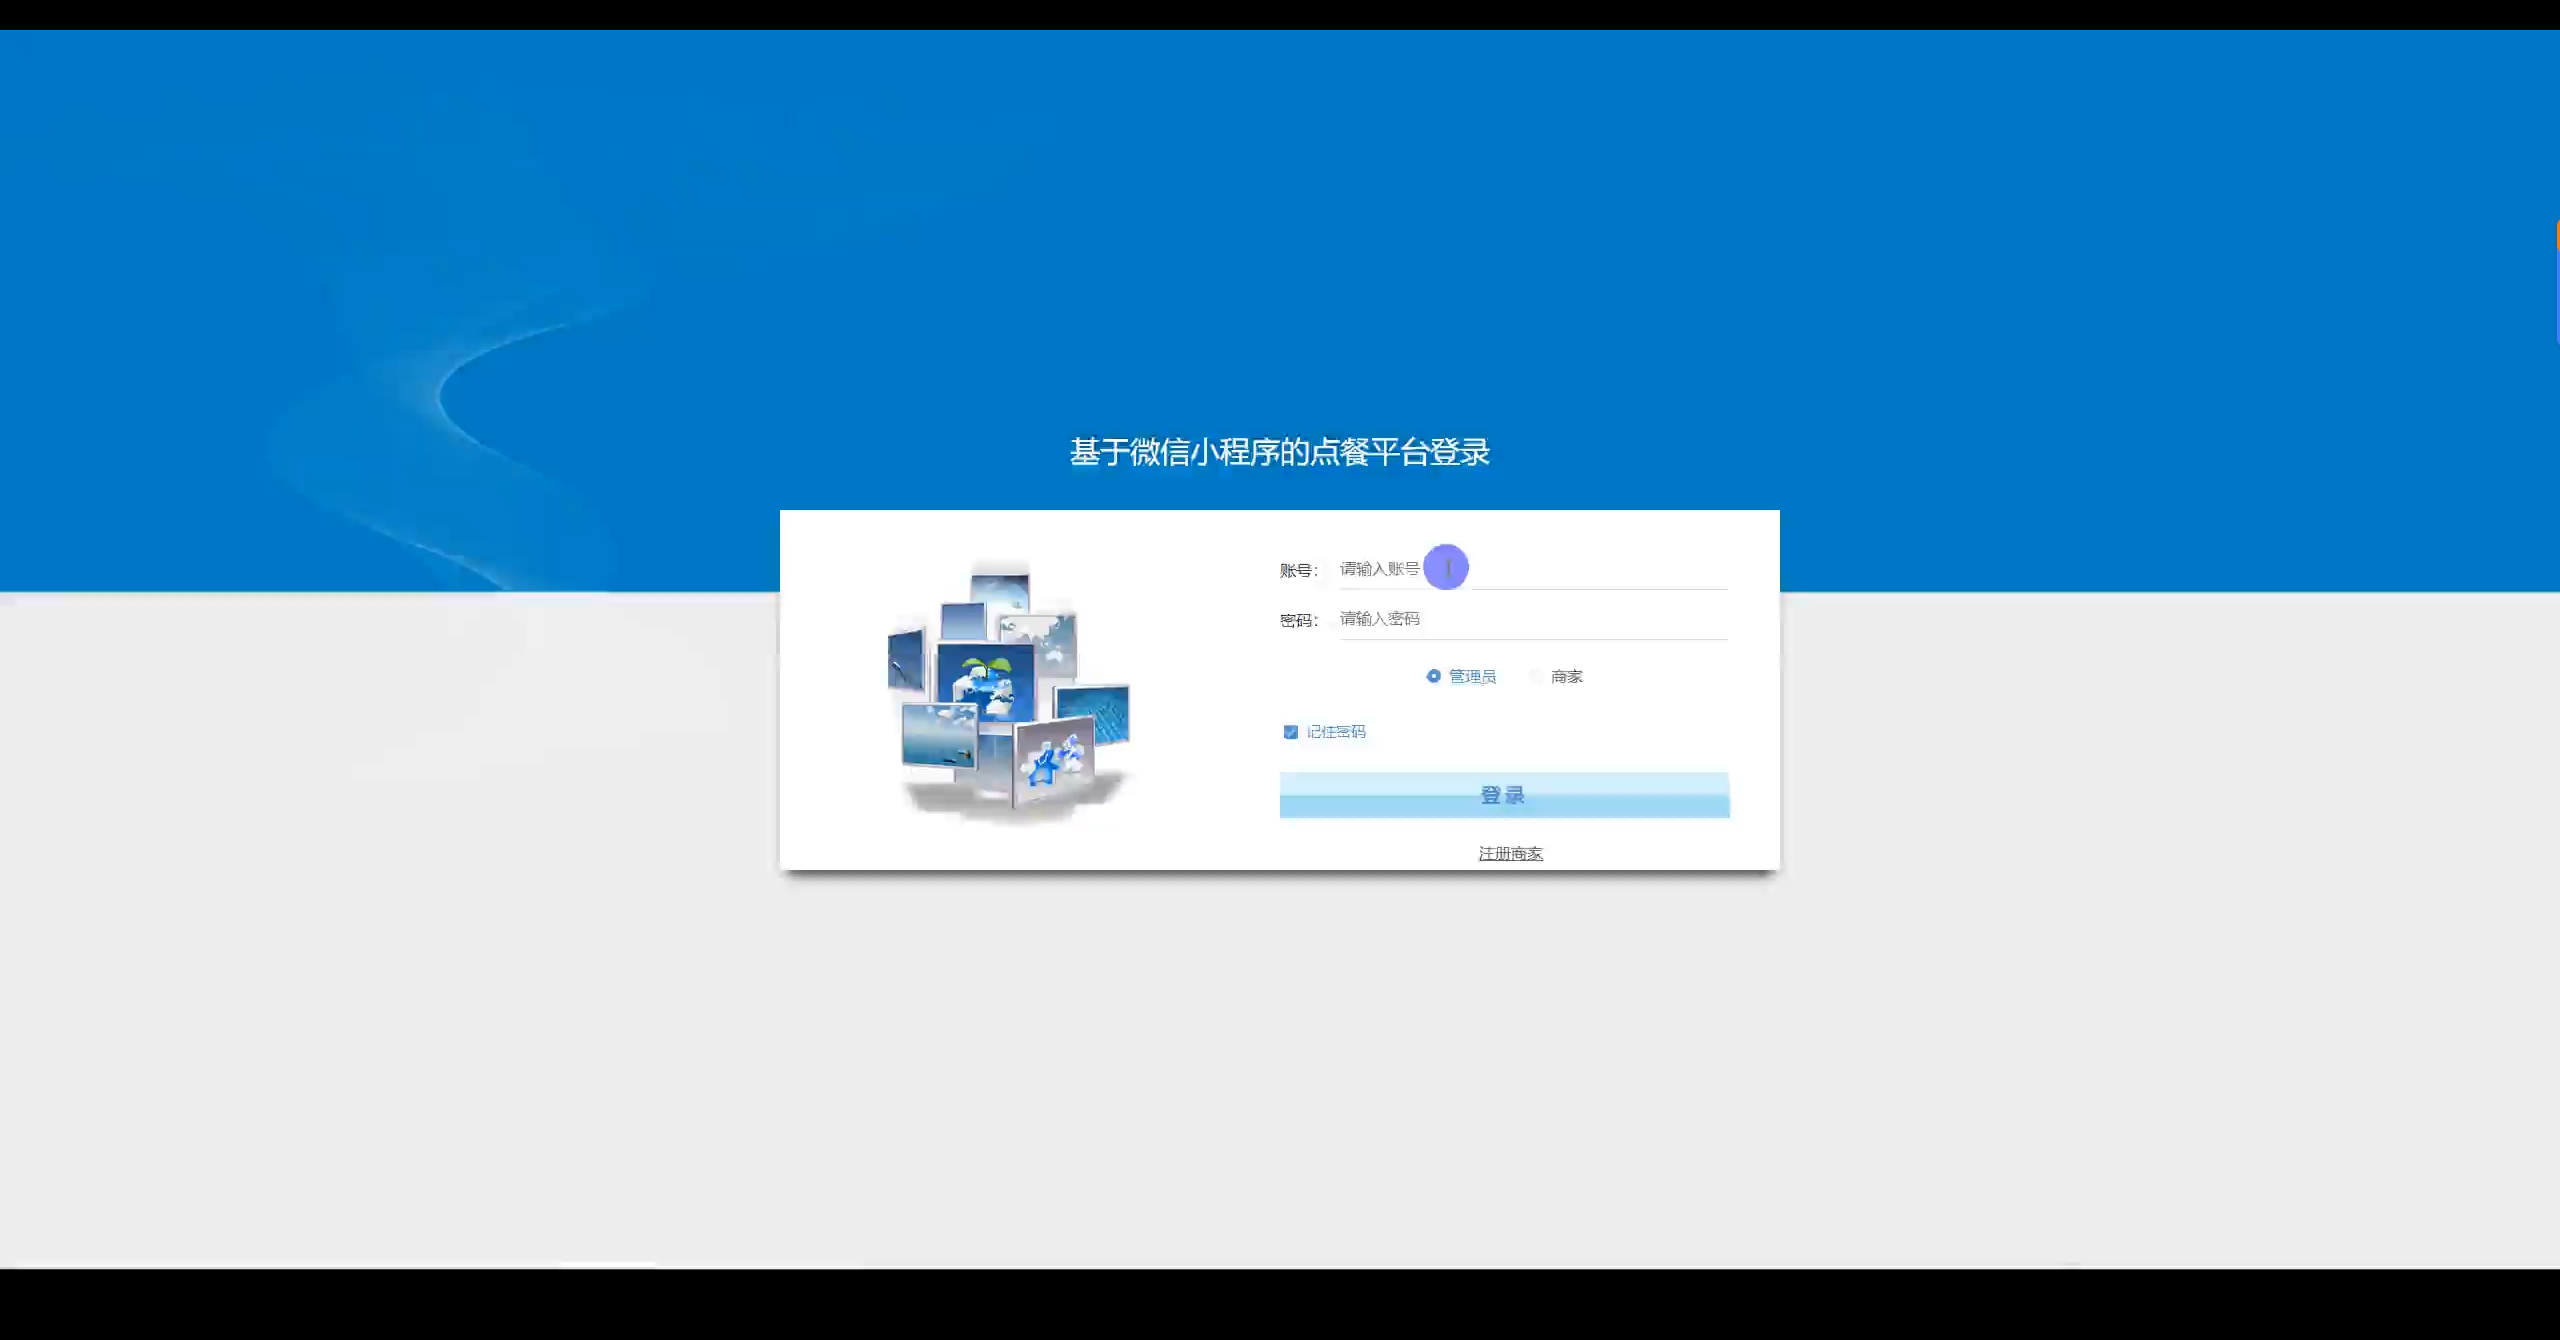Open the 注册商家 registration link
Viewport: 2560px width, 1340px height.
(x=1510, y=853)
